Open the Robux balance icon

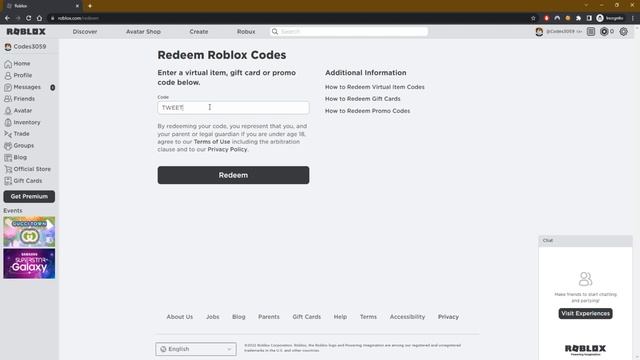coord(604,31)
